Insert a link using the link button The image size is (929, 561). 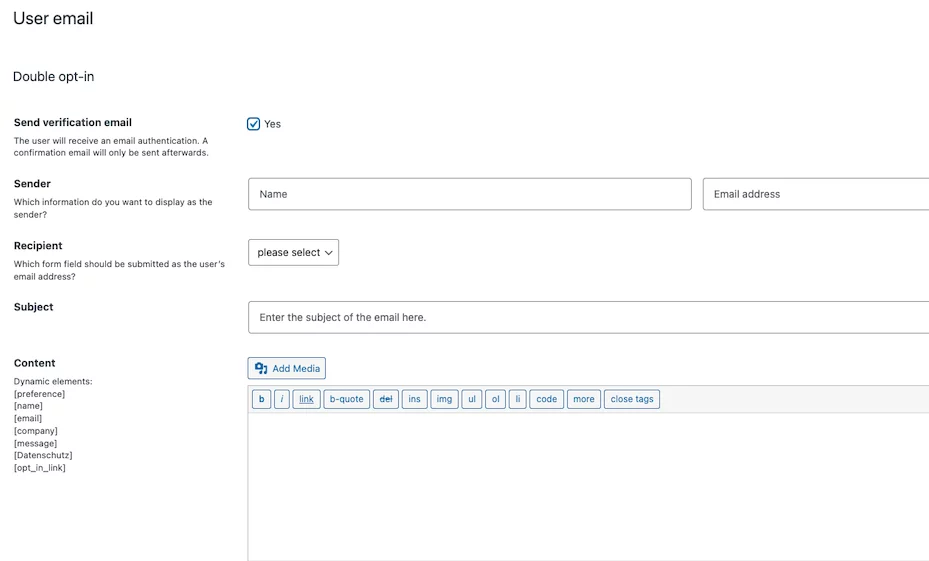tap(306, 399)
